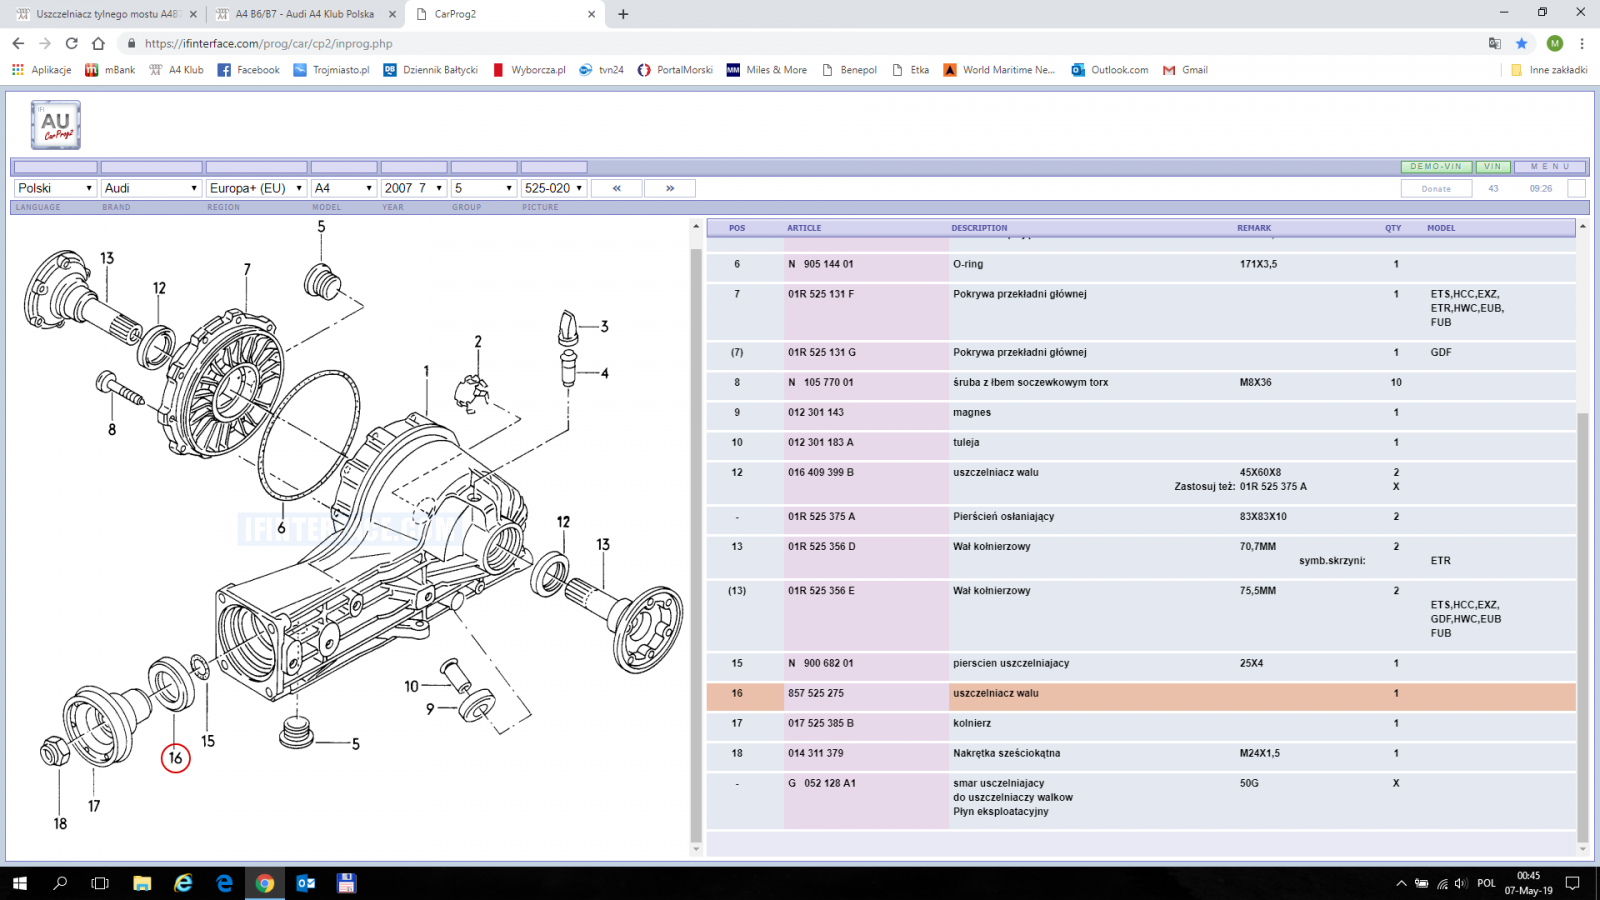Open a new browser tab

click(623, 14)
